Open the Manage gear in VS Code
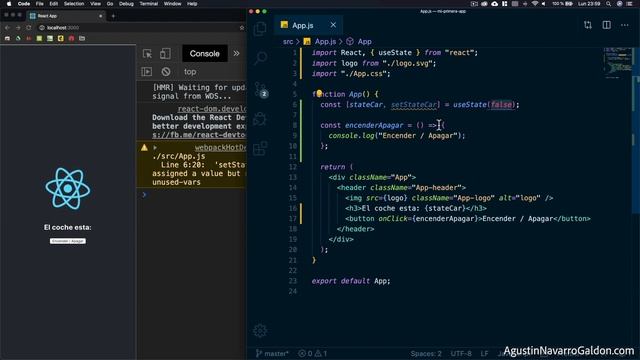Viewport: 640px width, 360px height. pos(260,330)
